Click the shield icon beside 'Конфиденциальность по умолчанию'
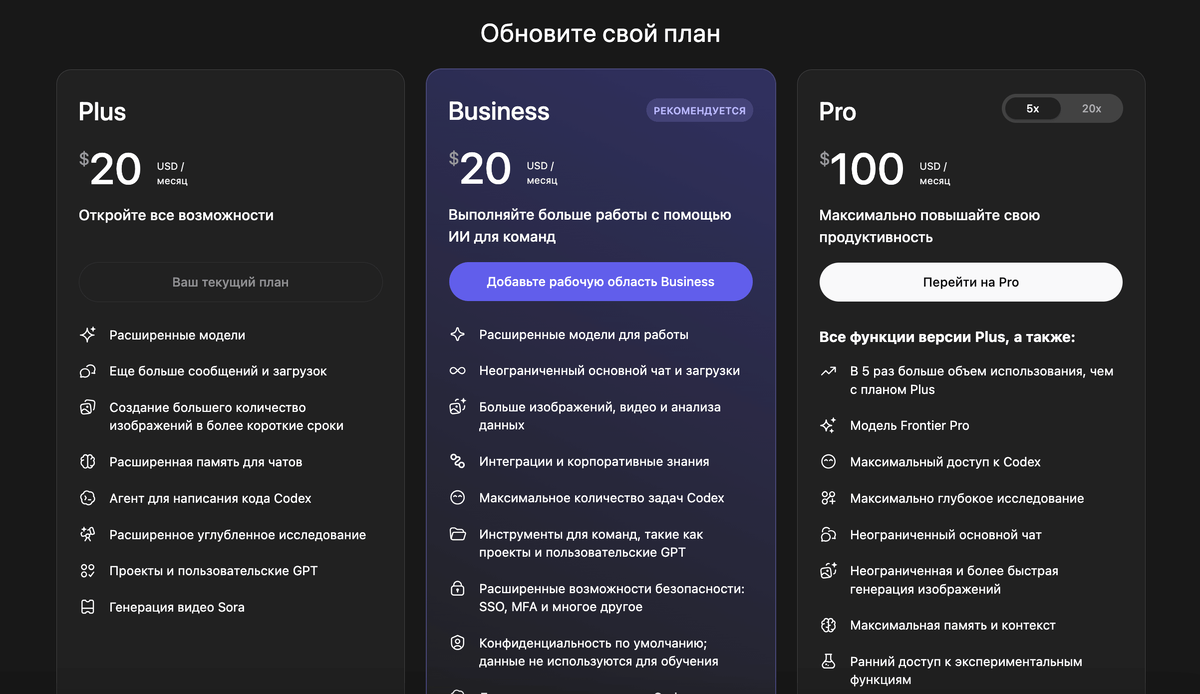The image size is (1200, 694). tap(458, 643)
